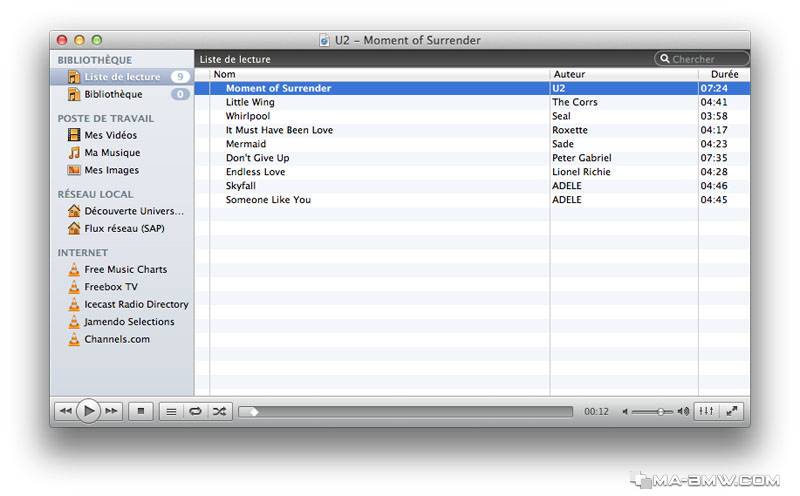Adjust the volume slider
The width and height of the screenshot is (800, 496).
click(652, 412)
